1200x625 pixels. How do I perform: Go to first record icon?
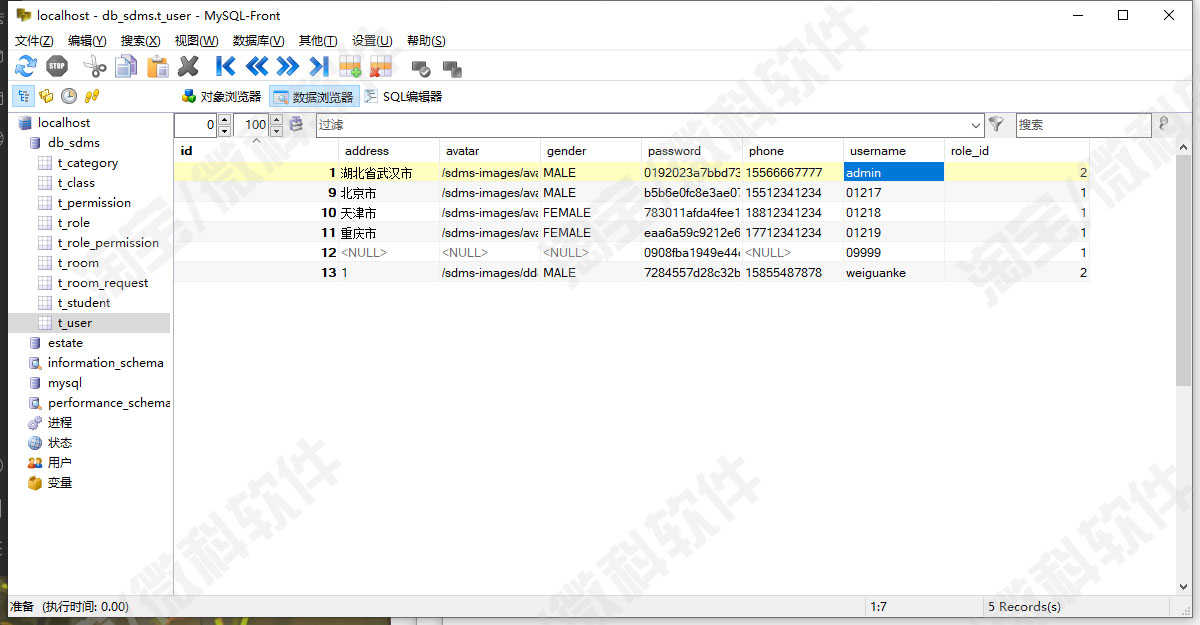point(226,67)
